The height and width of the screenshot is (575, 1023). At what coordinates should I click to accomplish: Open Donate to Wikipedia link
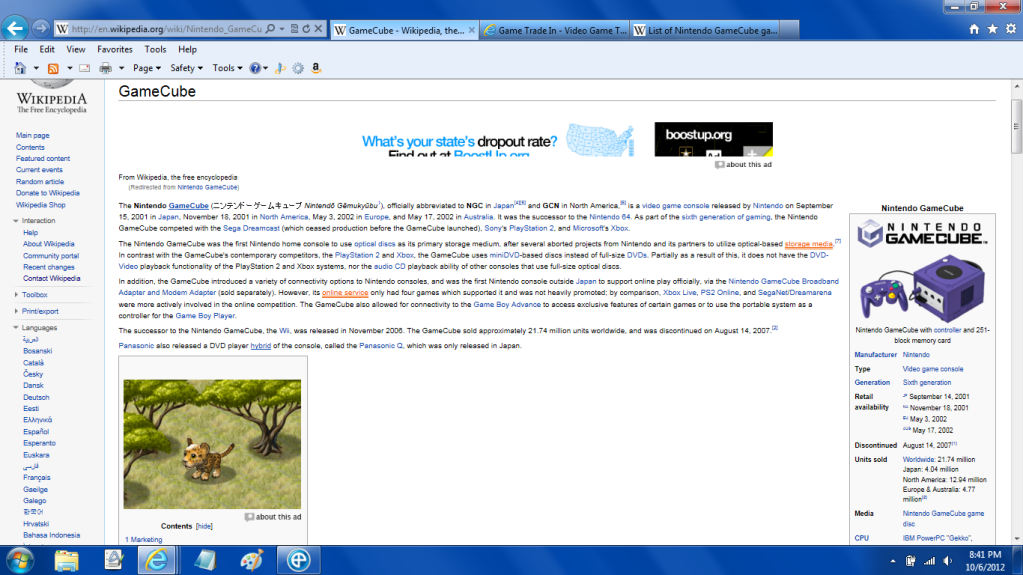pos(48,193)
